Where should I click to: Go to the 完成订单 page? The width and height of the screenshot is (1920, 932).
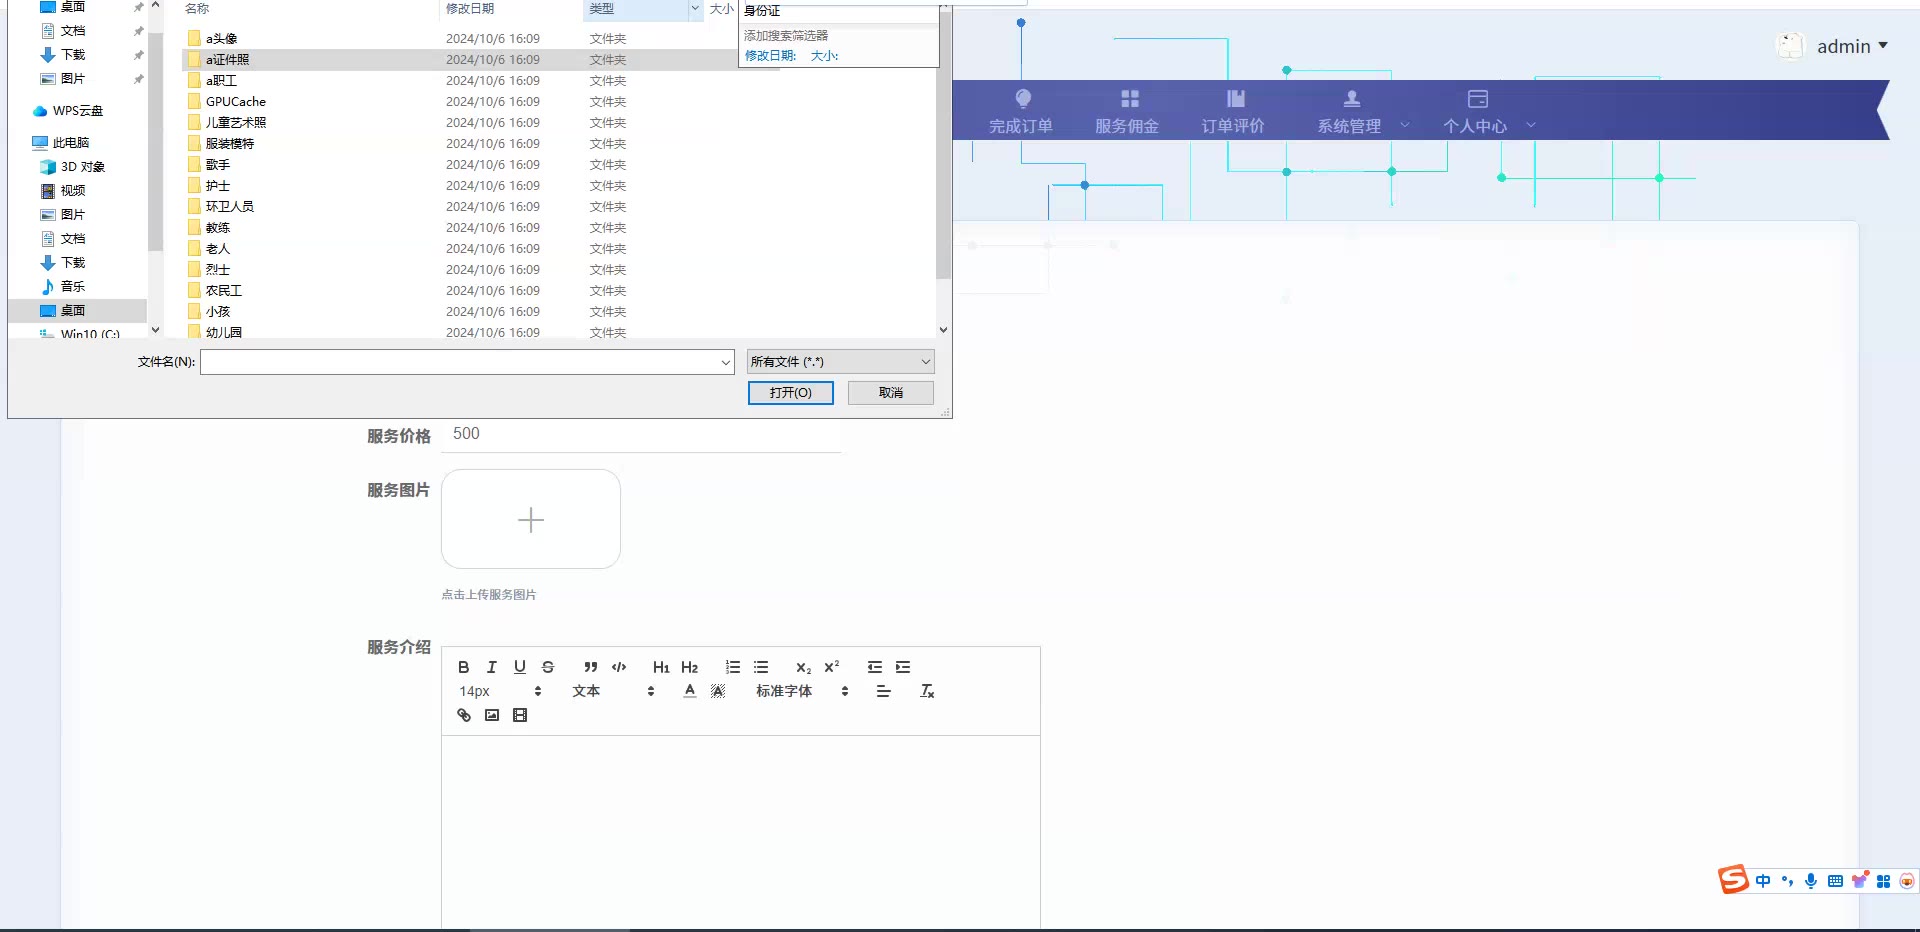(1021, 112)
